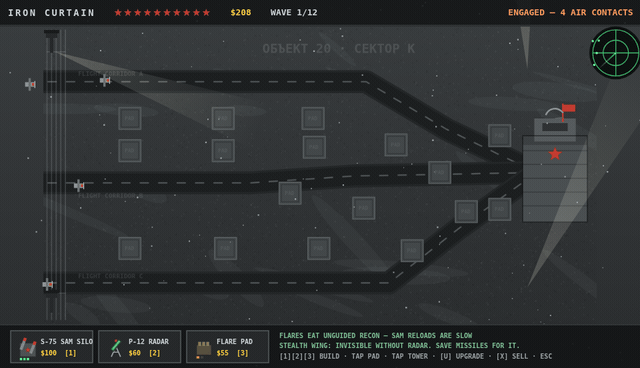Click the ESC hint text
The image size is (640, 368).
pos(546,356)
